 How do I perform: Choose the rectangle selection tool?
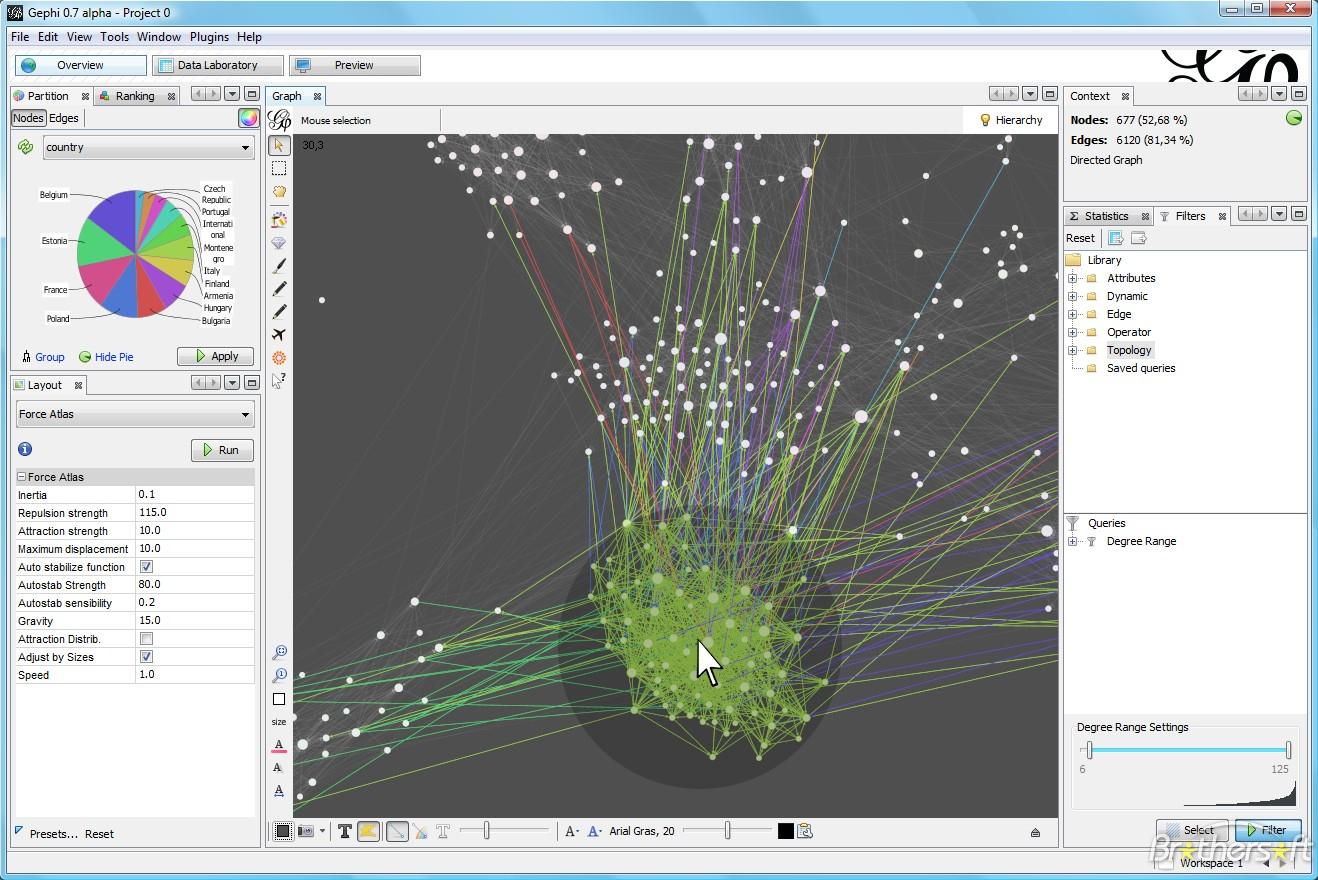[x=279, y=168]
